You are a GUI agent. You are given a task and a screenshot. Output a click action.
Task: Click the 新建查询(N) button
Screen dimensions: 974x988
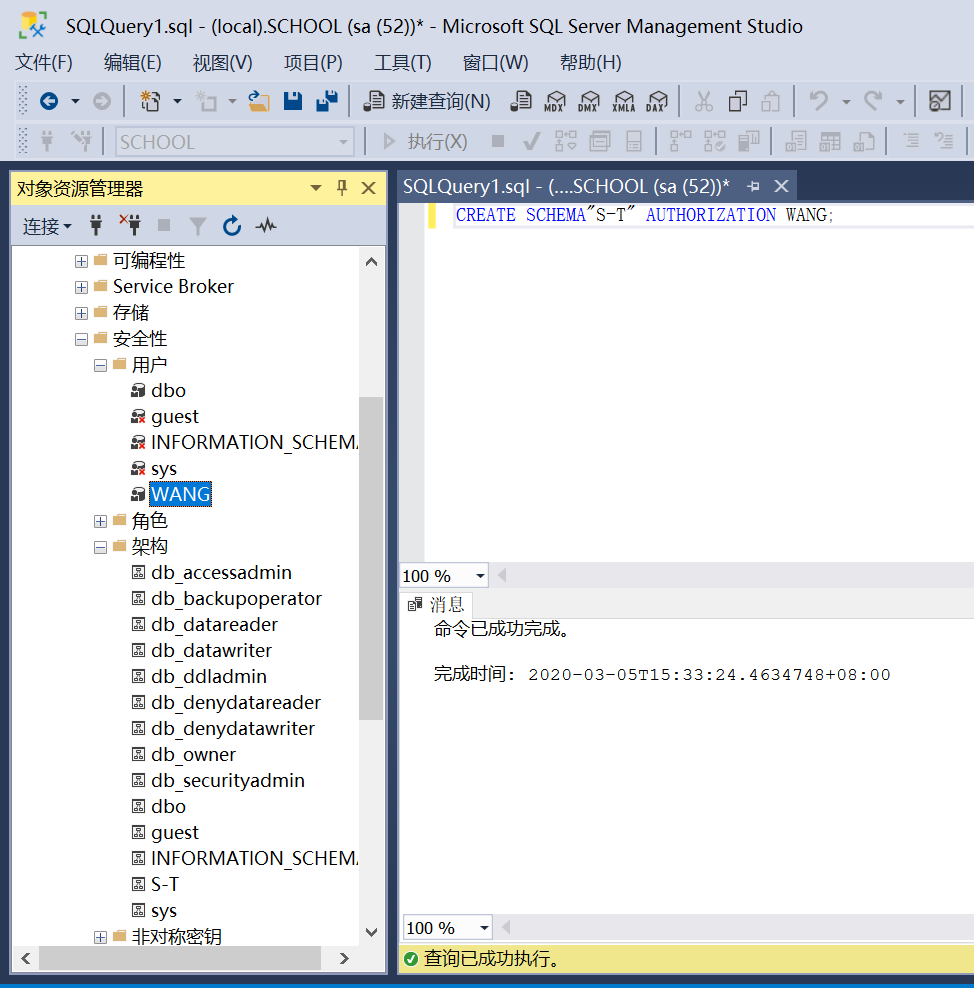tap(427, 101)
